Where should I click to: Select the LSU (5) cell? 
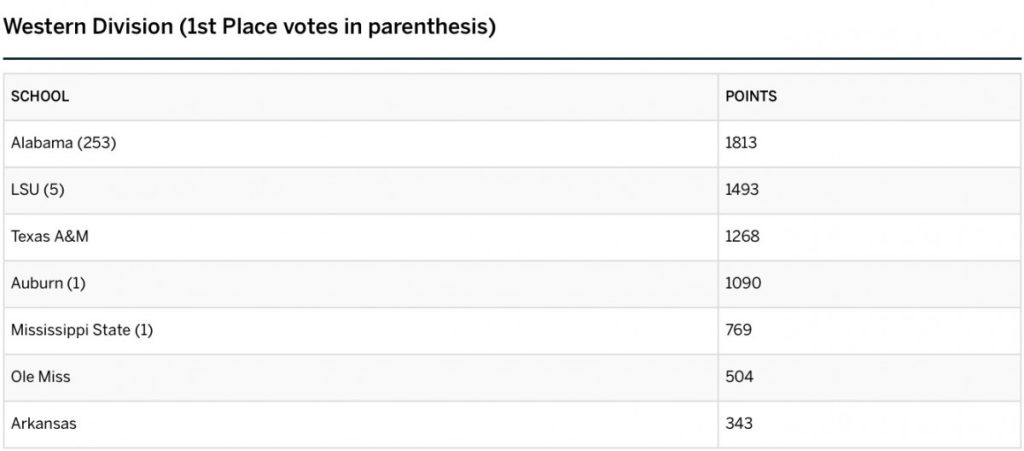[360, 191]
